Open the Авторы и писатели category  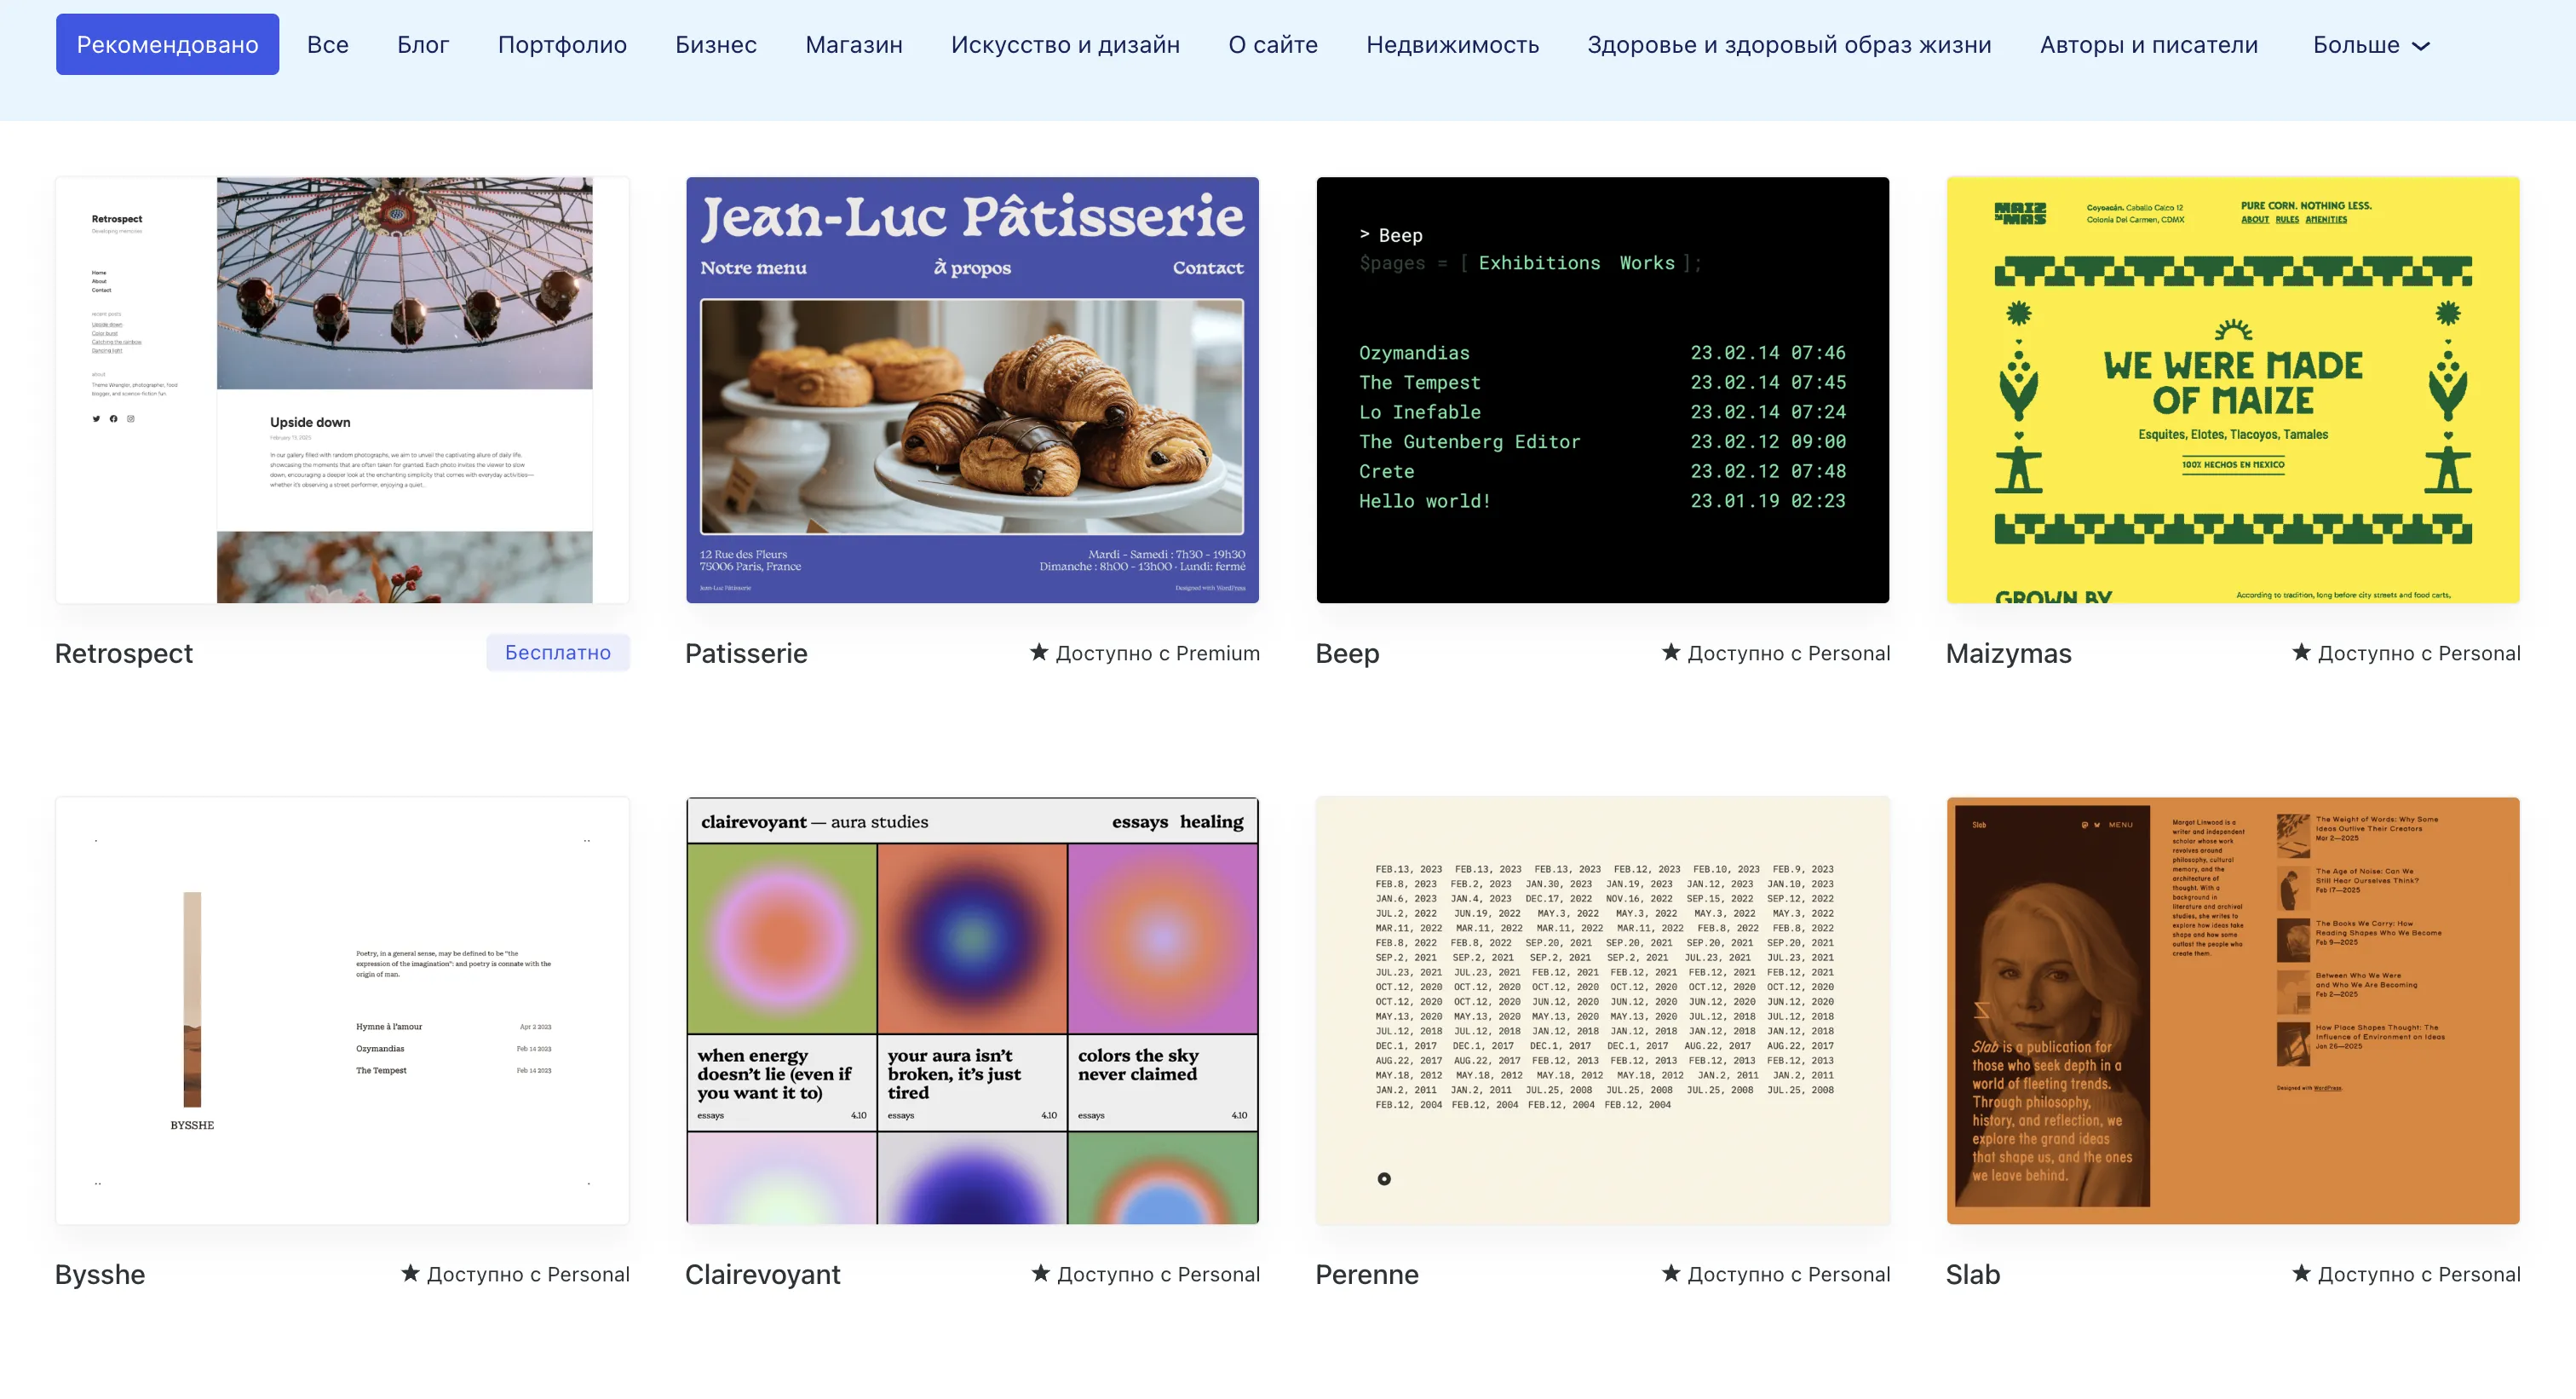[x=2149, y=44]
